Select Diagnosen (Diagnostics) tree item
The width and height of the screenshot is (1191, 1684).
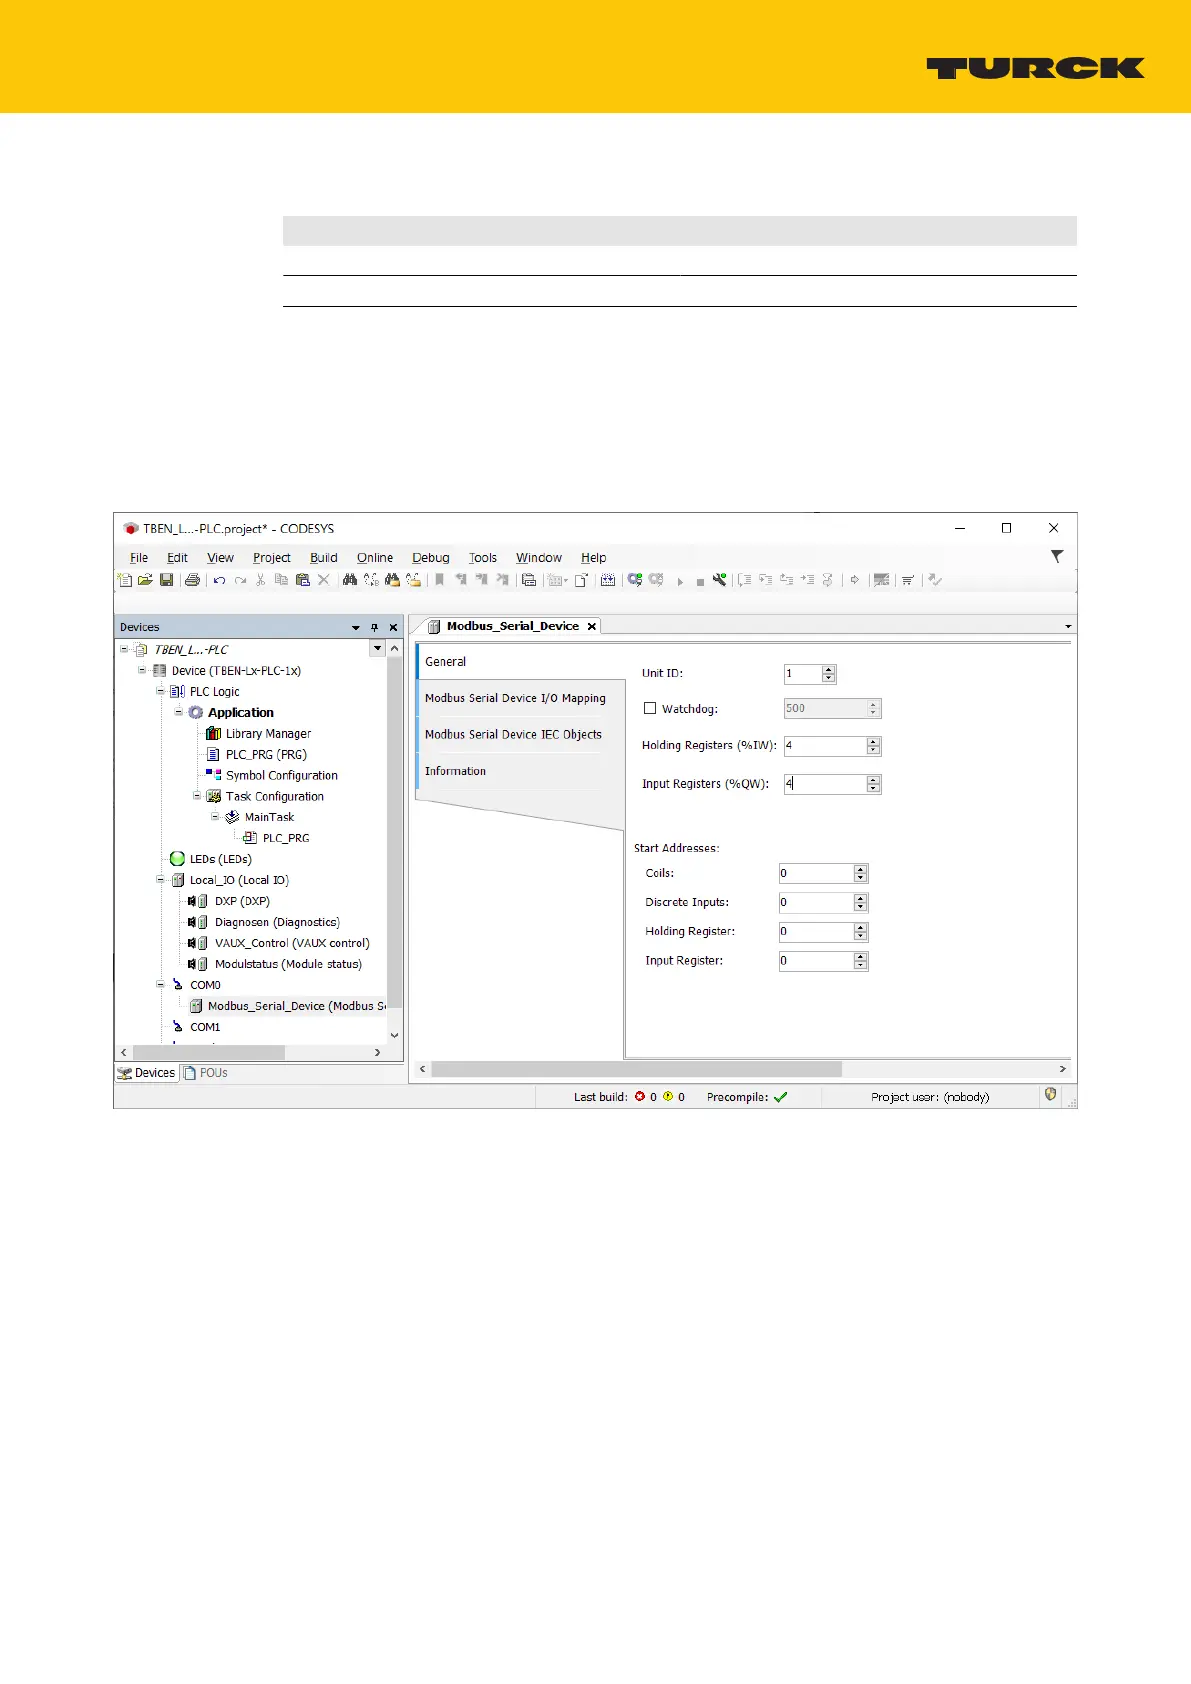click(x=277, y=922)
